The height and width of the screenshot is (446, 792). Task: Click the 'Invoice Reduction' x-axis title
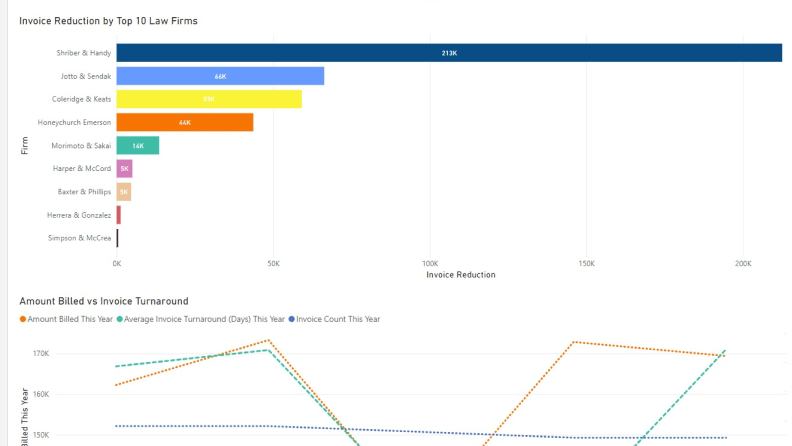(x=460, y=275)
